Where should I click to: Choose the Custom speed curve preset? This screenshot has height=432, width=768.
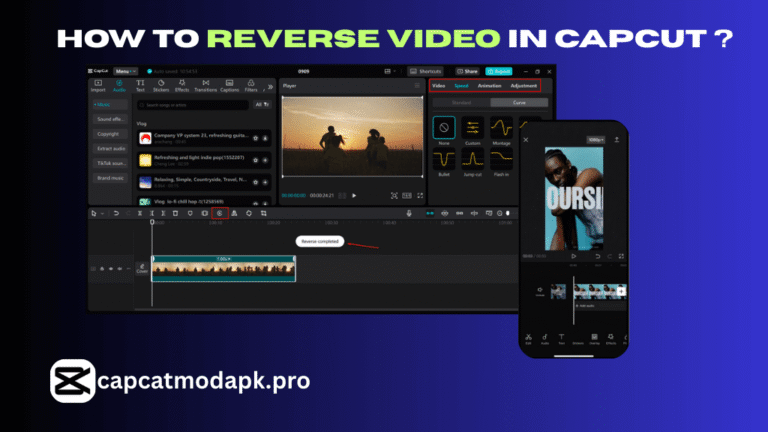click(473, 128)
